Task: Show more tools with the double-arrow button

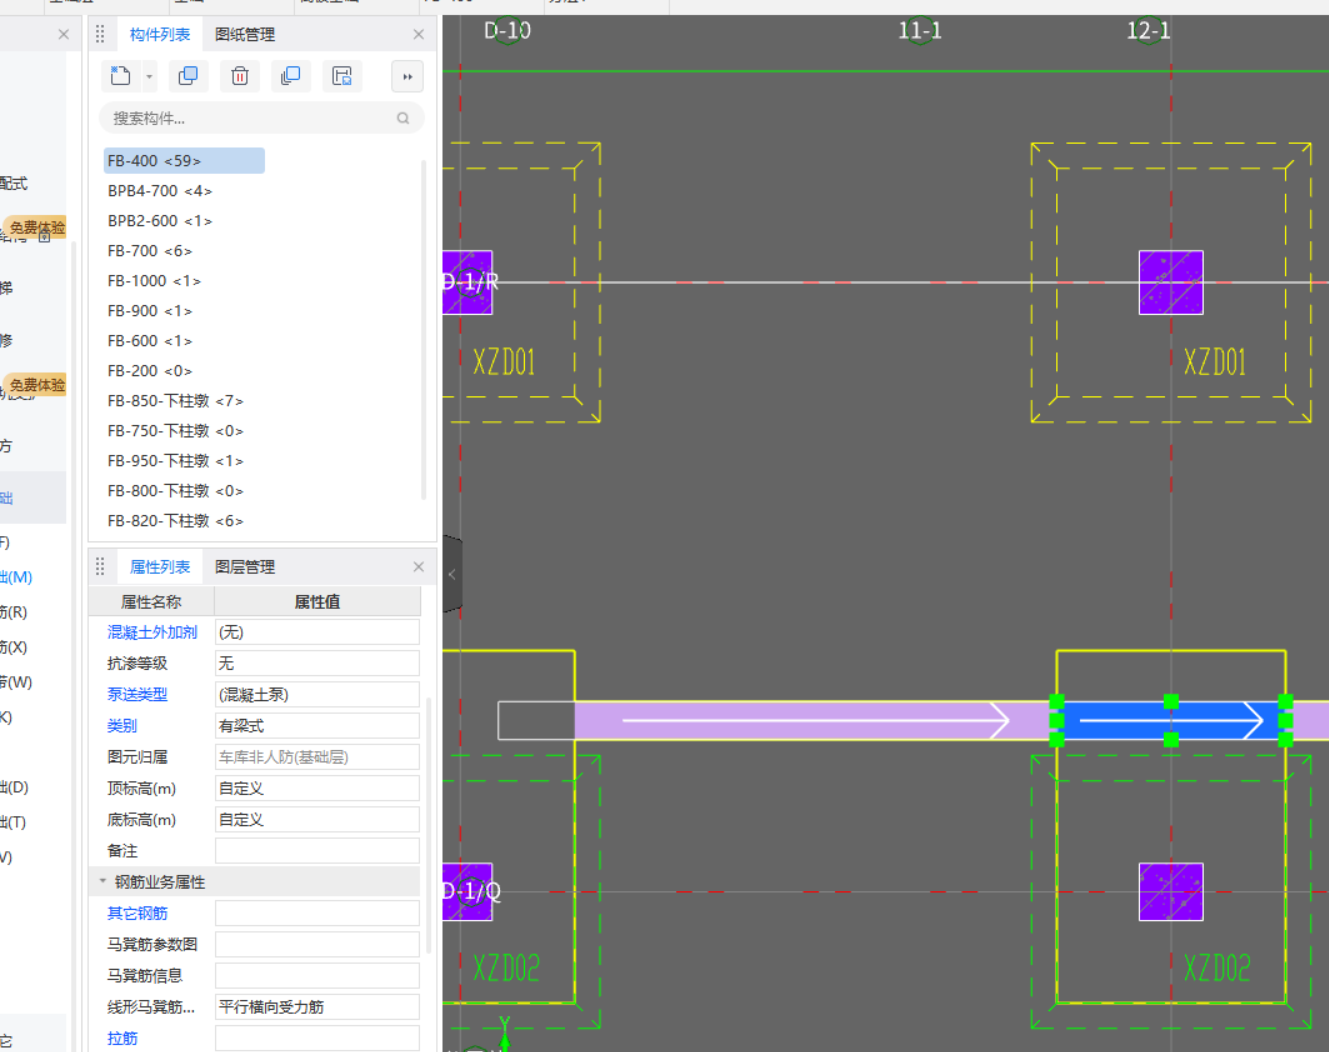Action: pos(407,76)
